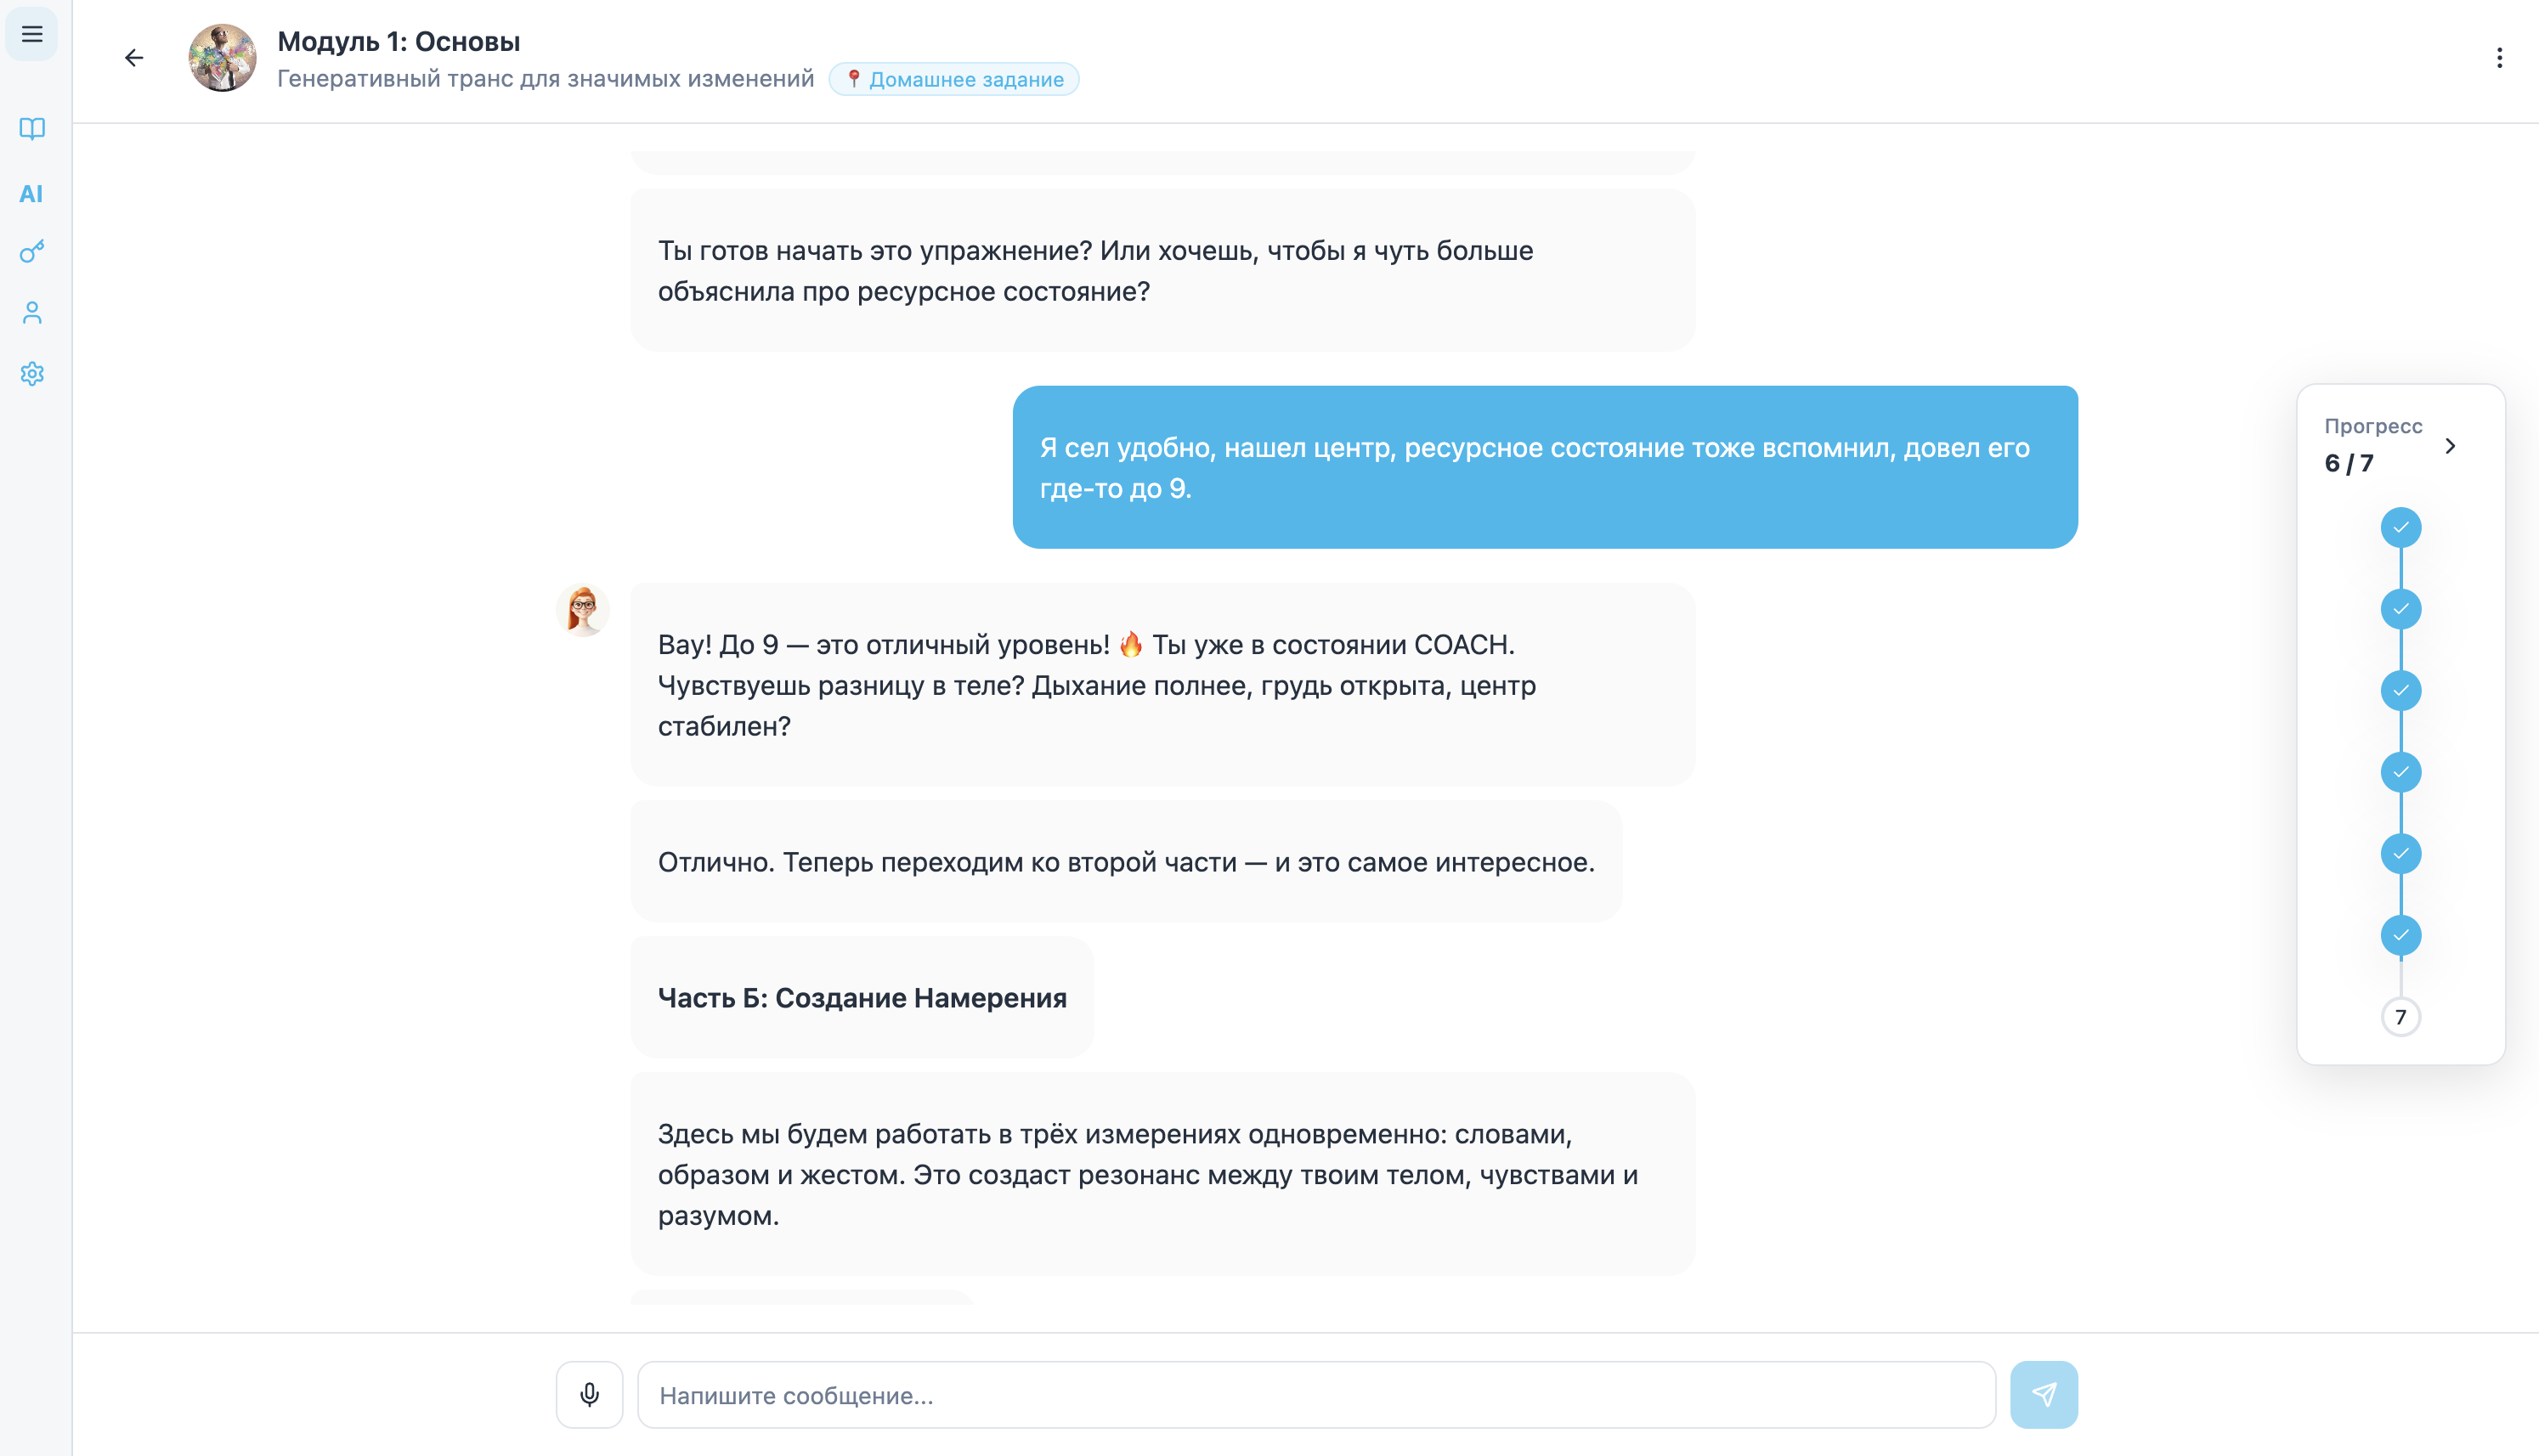Focus the Напишите сообщение input field
Viewport: 2539px width, 1456px height.
(1316, 1394)
